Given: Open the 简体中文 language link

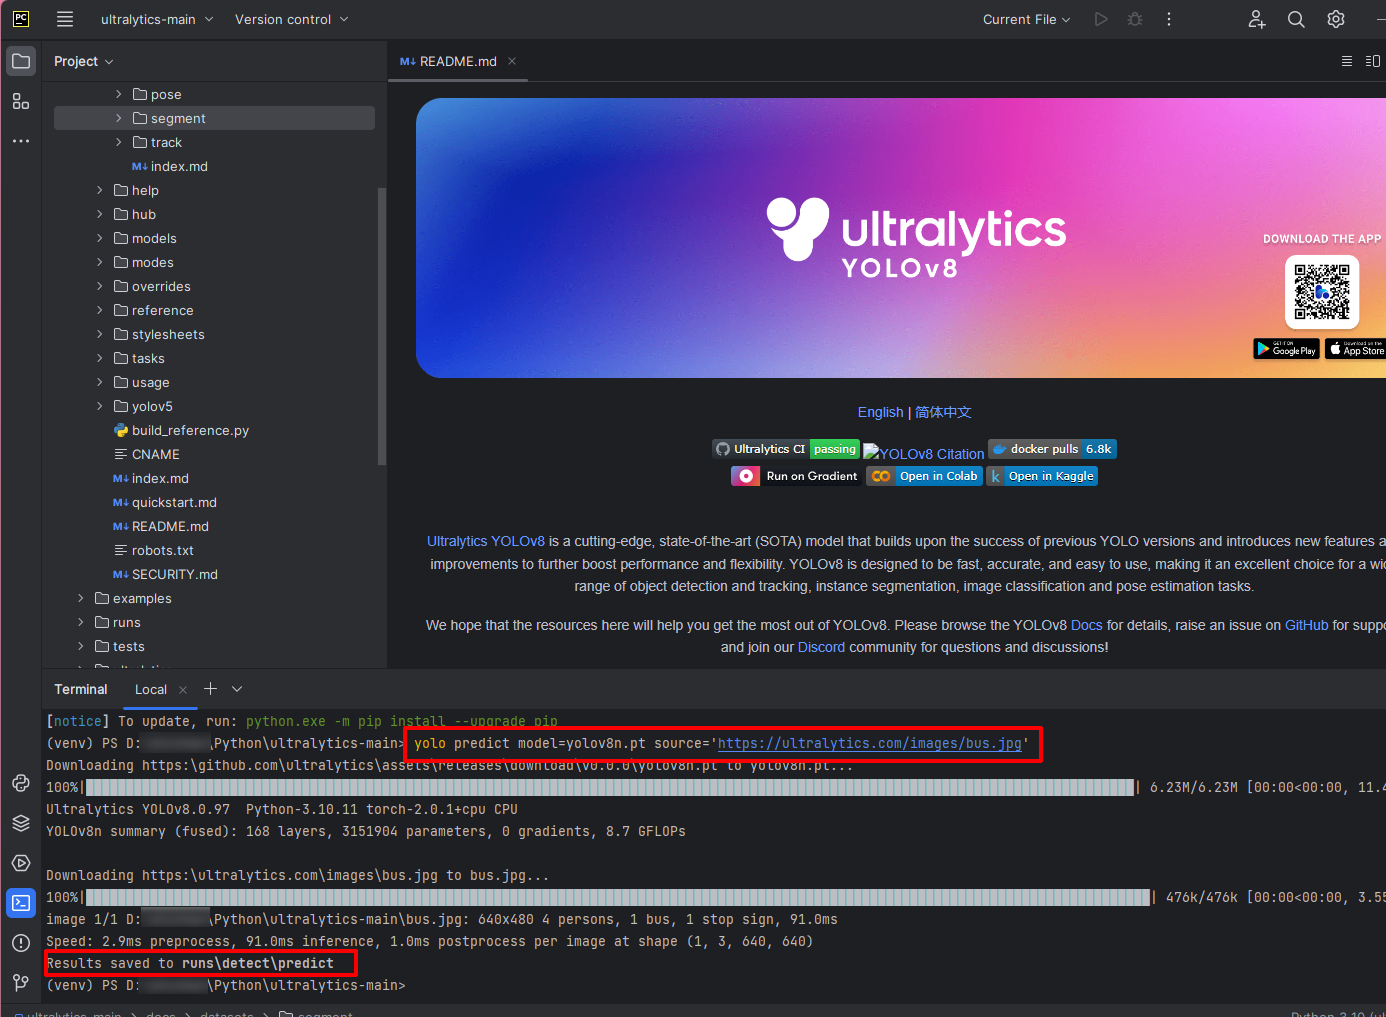Looking at the screenshot, I should coord(943,412).
